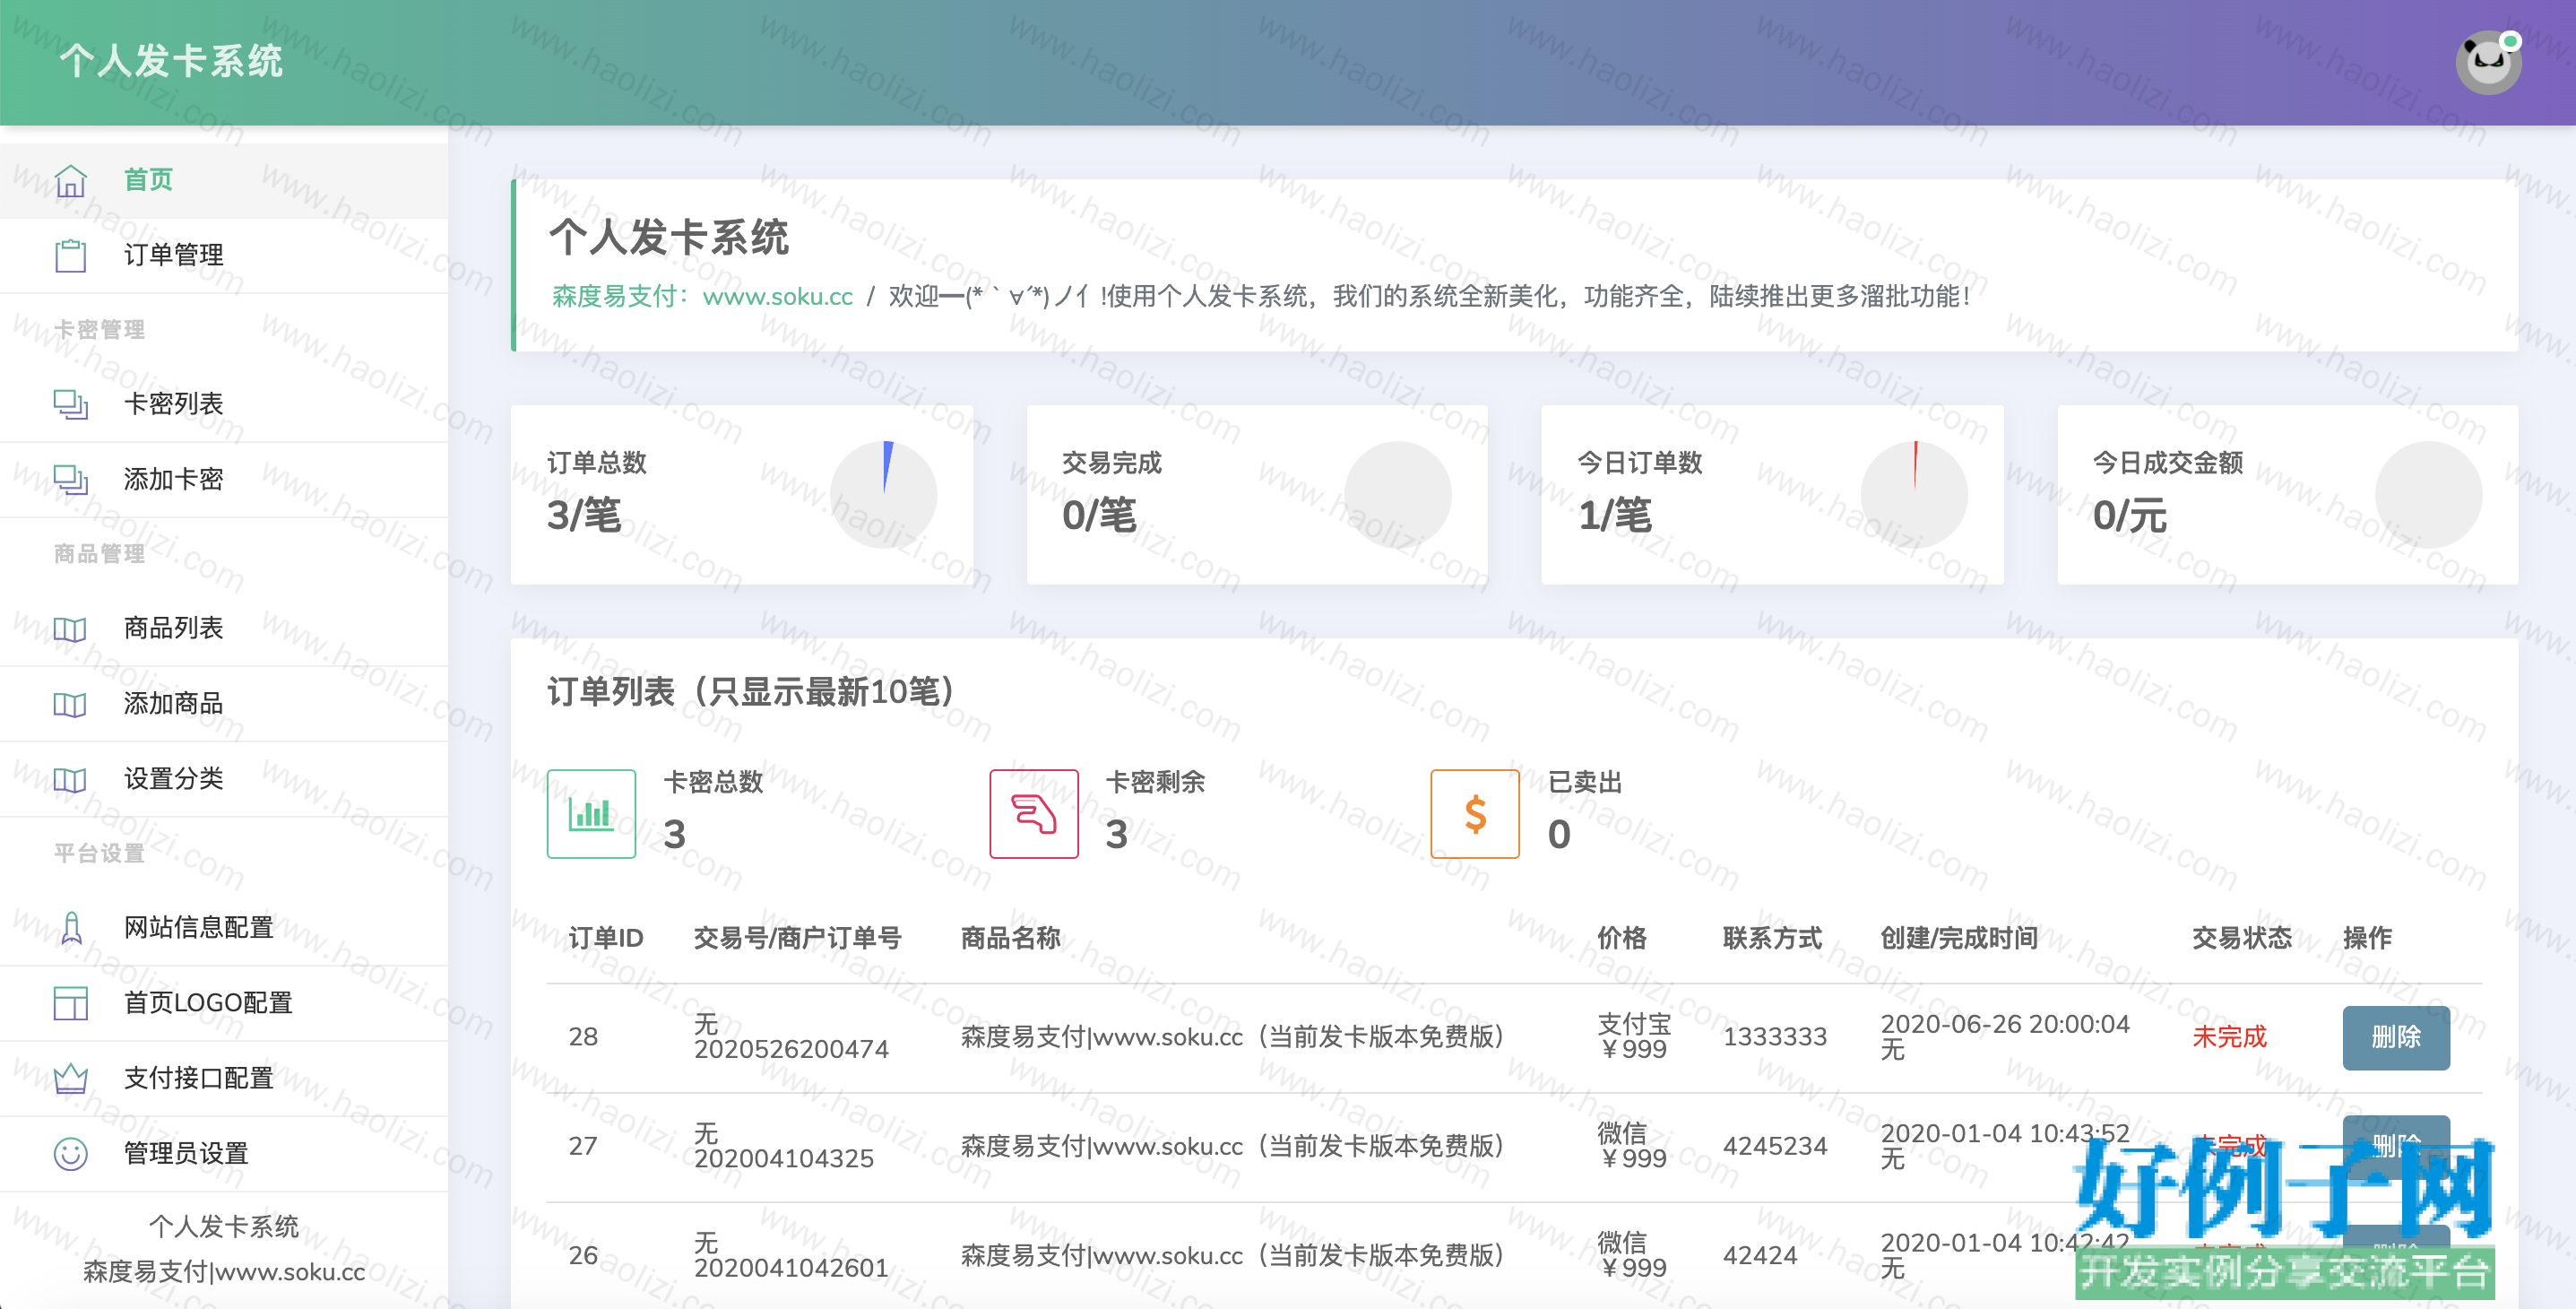Click the 价格 column header
The width and height of the screenshot is (2576, 1309).
(x=1622, y=938)
